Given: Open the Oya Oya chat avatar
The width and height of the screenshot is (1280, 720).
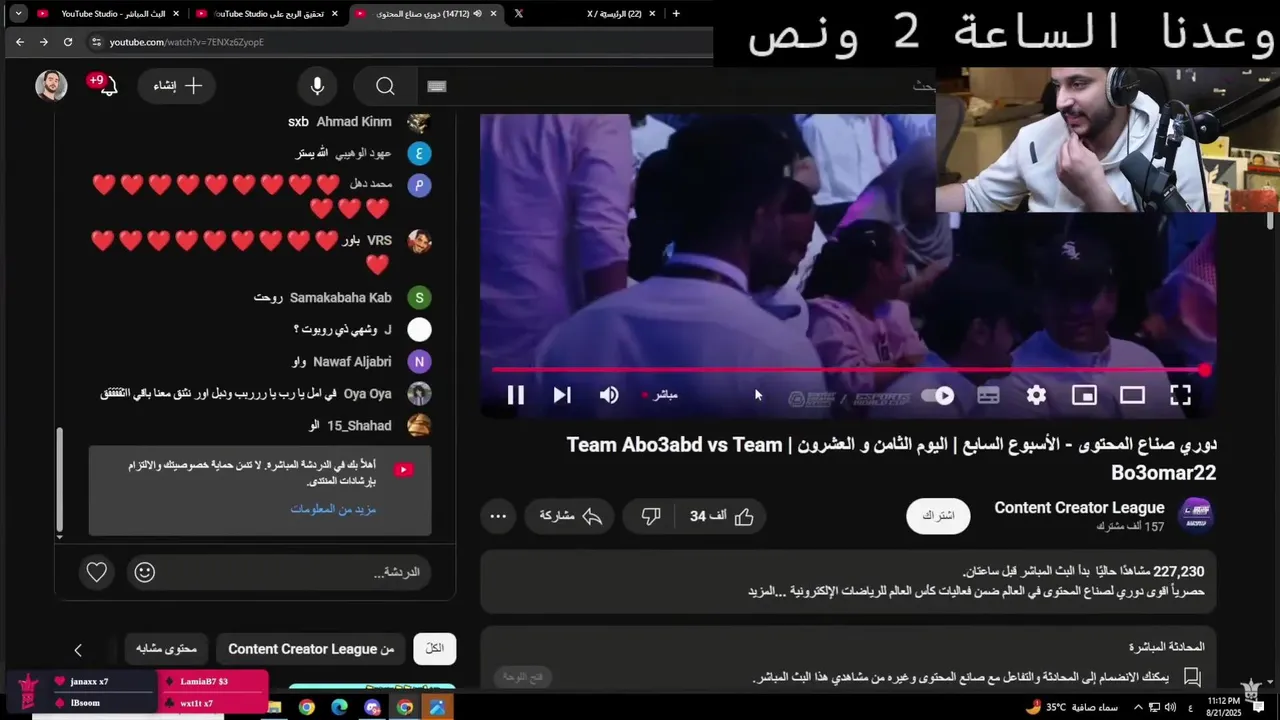Looking at the screenshot, I should pos(419,394).
